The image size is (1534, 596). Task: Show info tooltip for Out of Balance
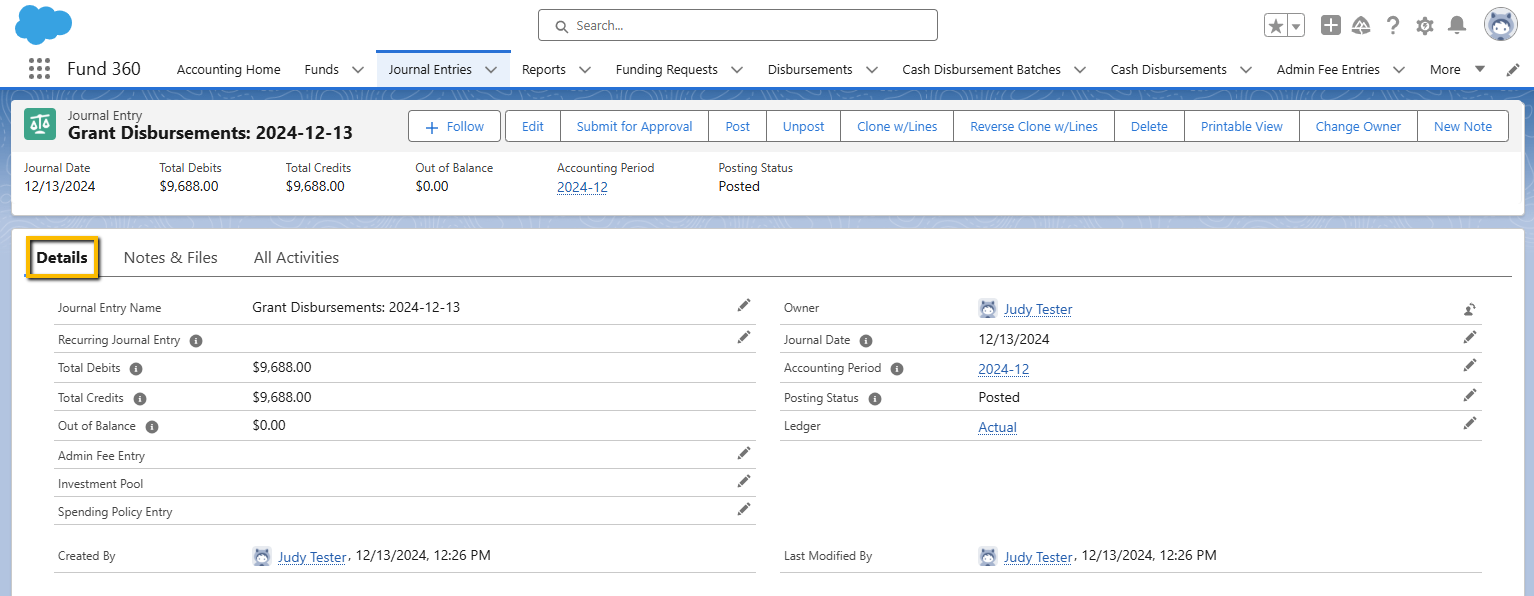152,427
